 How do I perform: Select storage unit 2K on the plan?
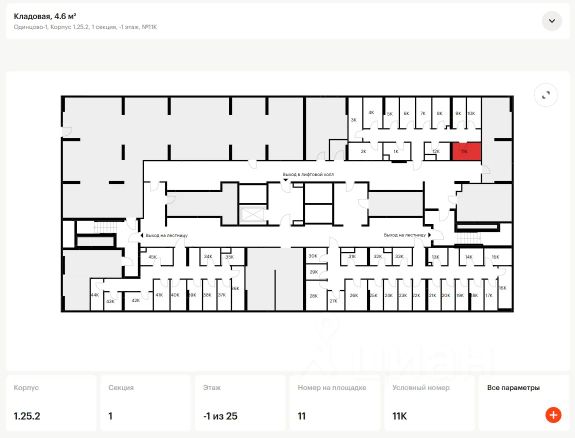363,152
